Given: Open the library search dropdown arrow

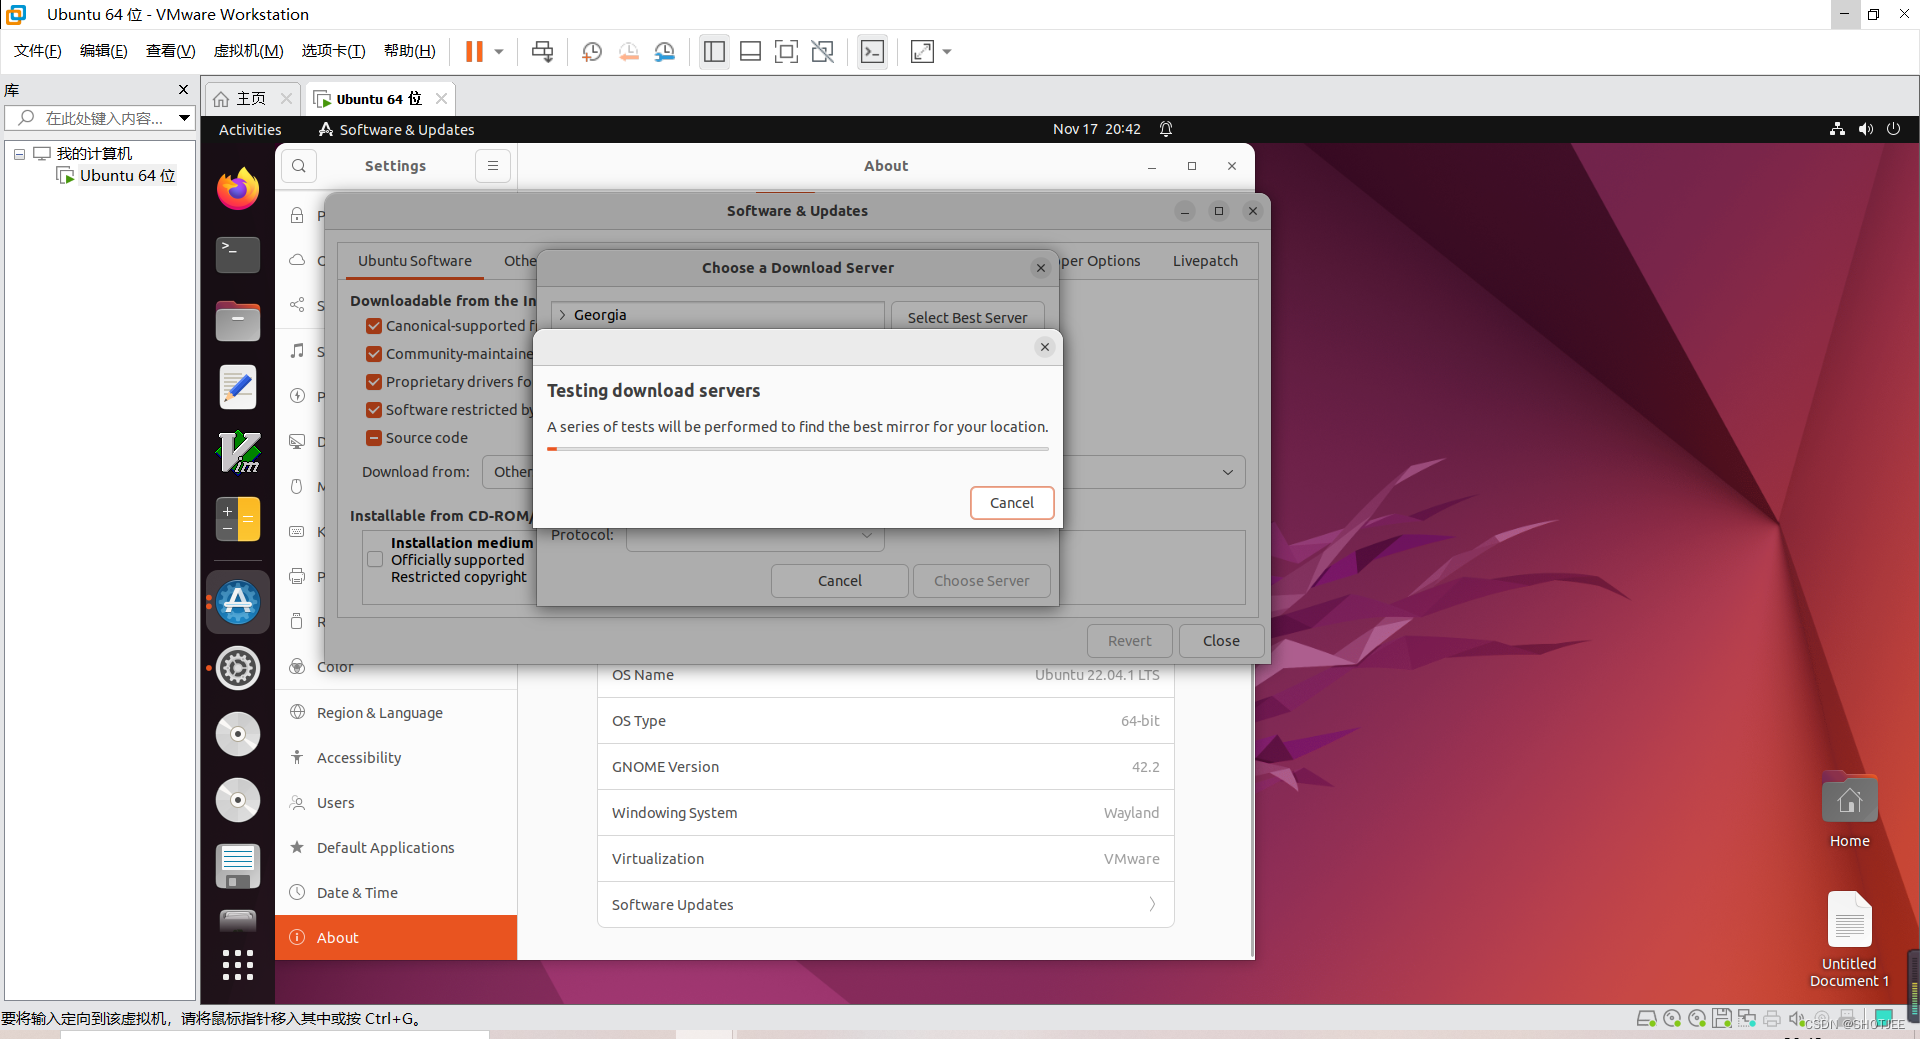Looking at the screenshot, I should (x=184, y=118).
